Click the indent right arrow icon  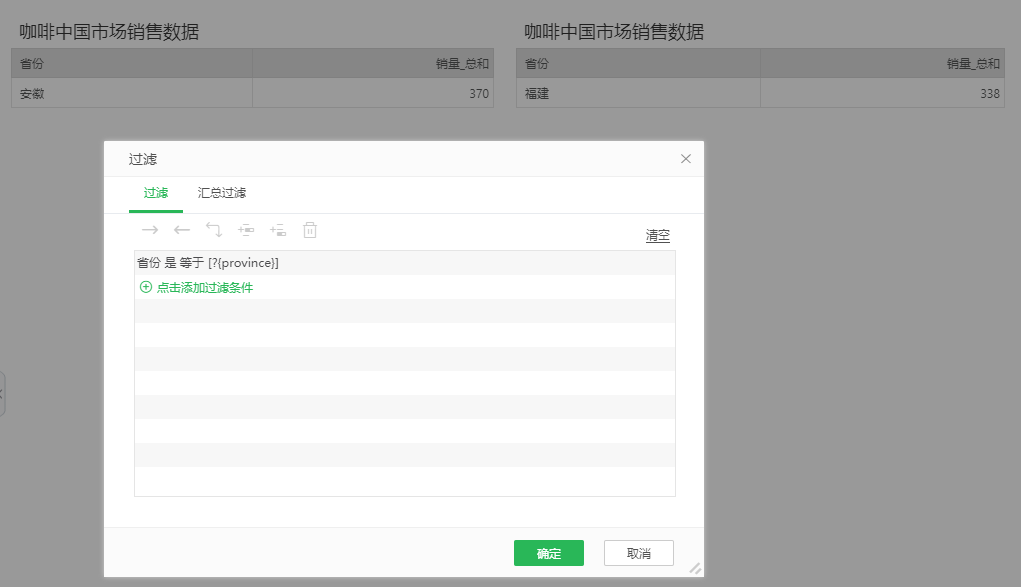point(150,230)
